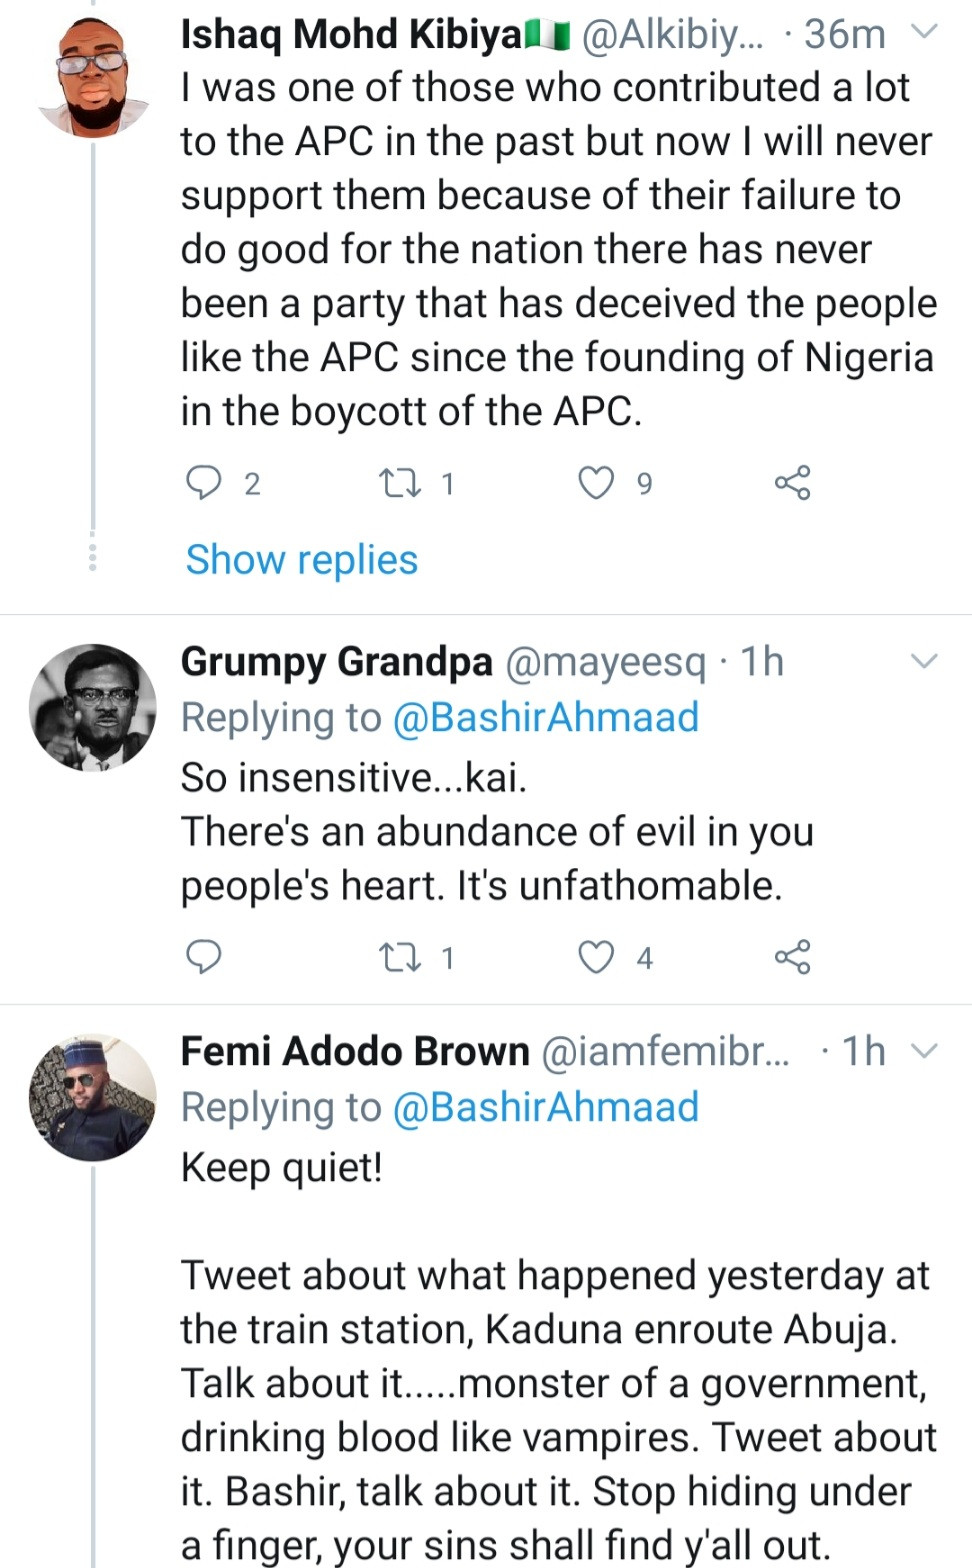
Task: Open options chevron on Ishaq's tweet
Action: [925, 32]
